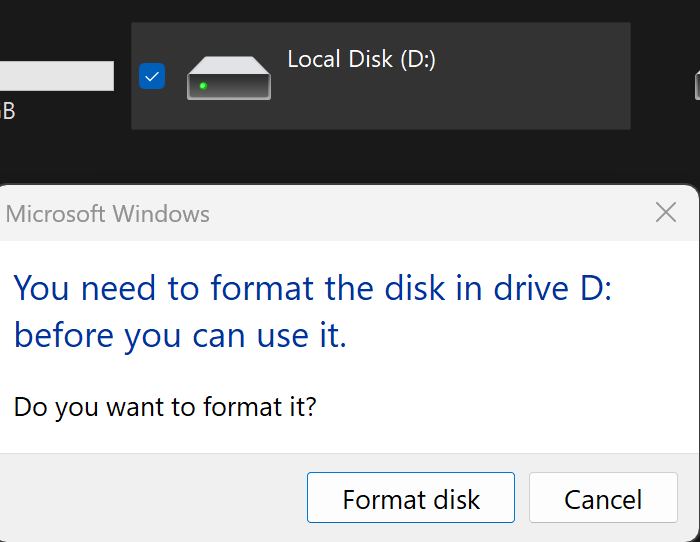Select the Local Disk (D:) name label
The width and height of the screenshot is (700, 542).
[361, 59]
